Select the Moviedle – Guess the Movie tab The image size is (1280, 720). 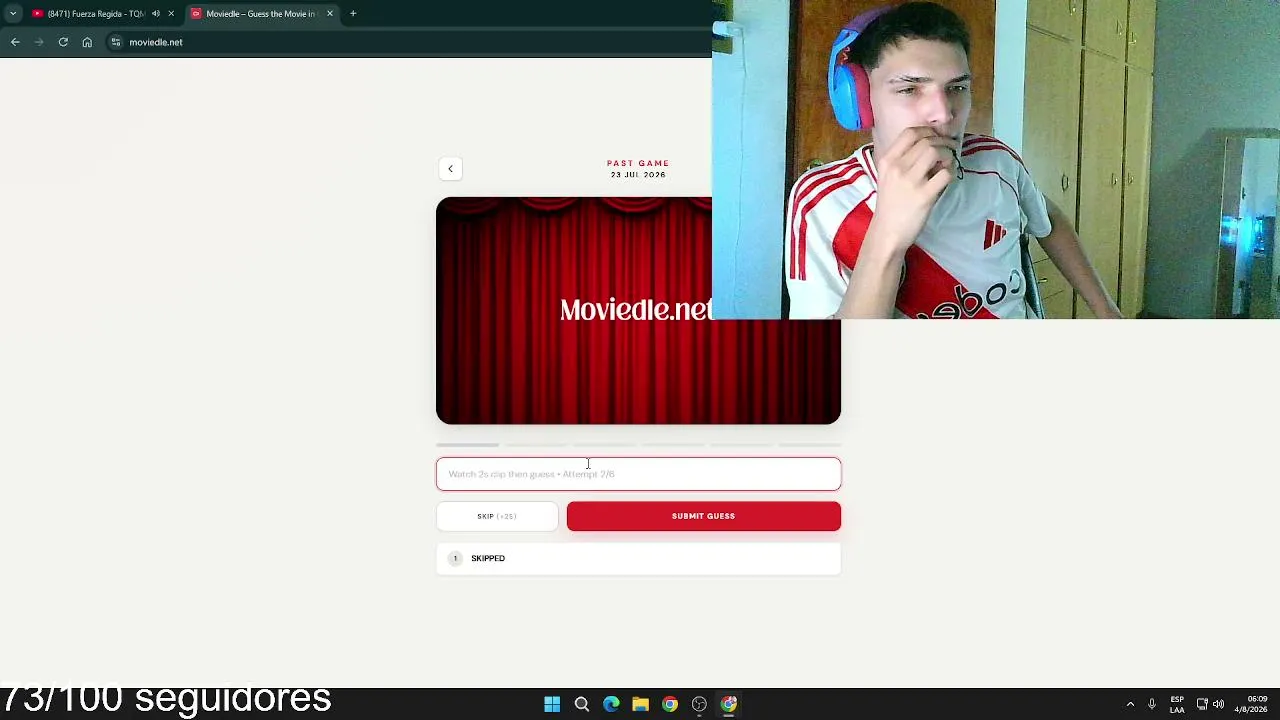[260, 14]
